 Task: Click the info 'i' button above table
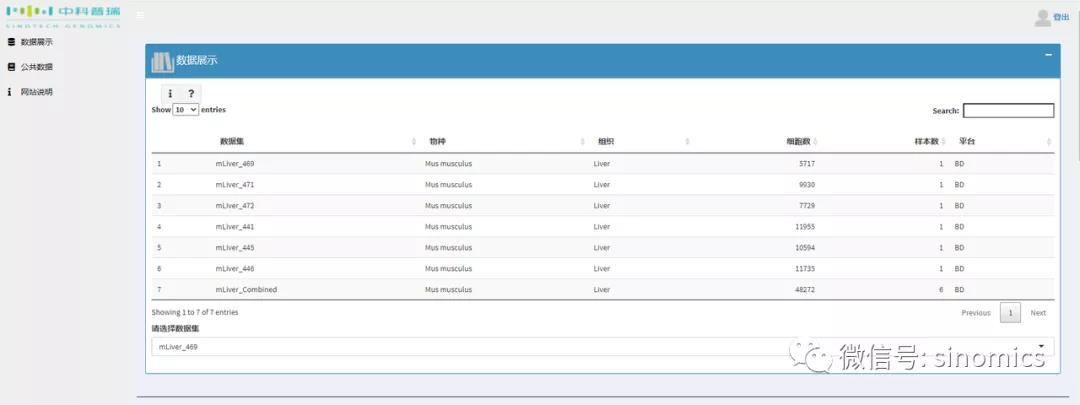(x=170, y=93)
